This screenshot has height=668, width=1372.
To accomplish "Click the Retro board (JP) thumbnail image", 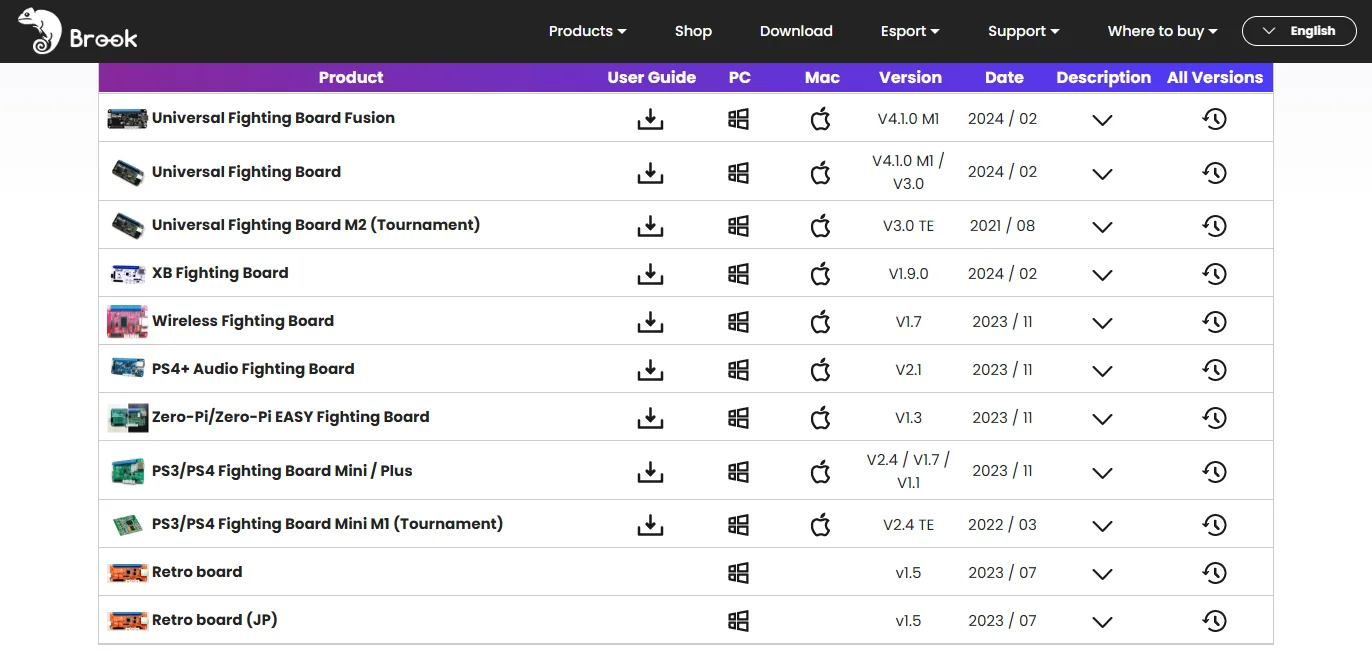I will point(127,620).
